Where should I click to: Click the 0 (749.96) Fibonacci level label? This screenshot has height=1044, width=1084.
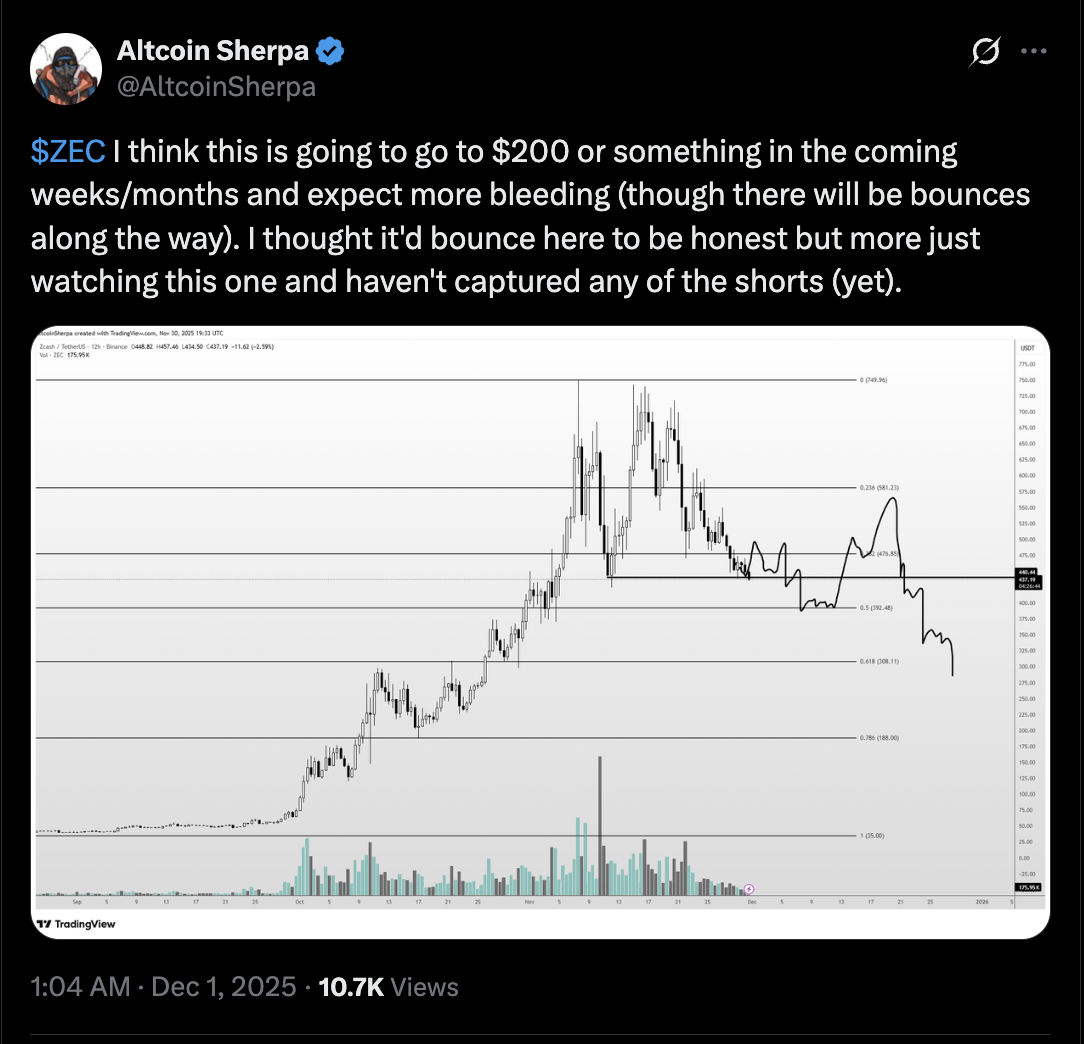pyautogui.click(x=874, y=380)
